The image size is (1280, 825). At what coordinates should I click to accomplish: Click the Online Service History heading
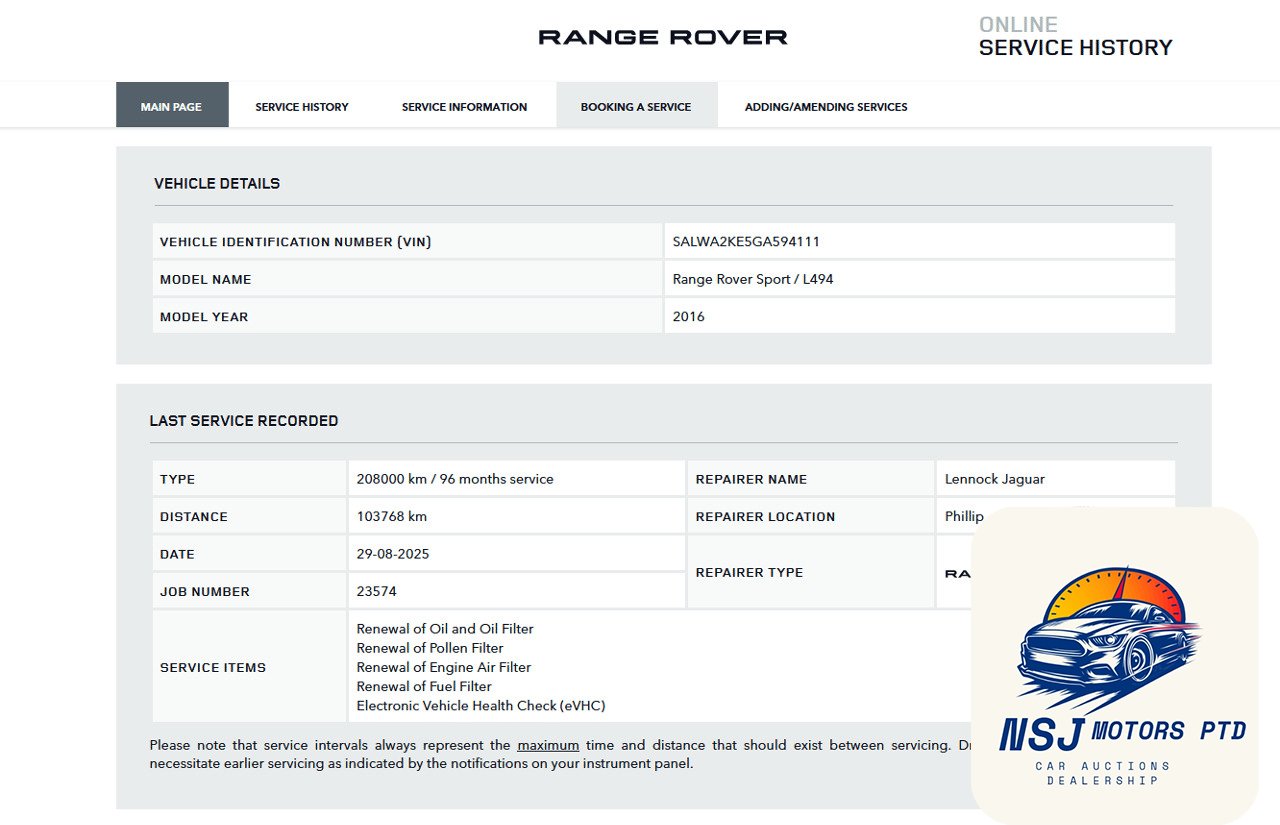[x=1075, y=37]
